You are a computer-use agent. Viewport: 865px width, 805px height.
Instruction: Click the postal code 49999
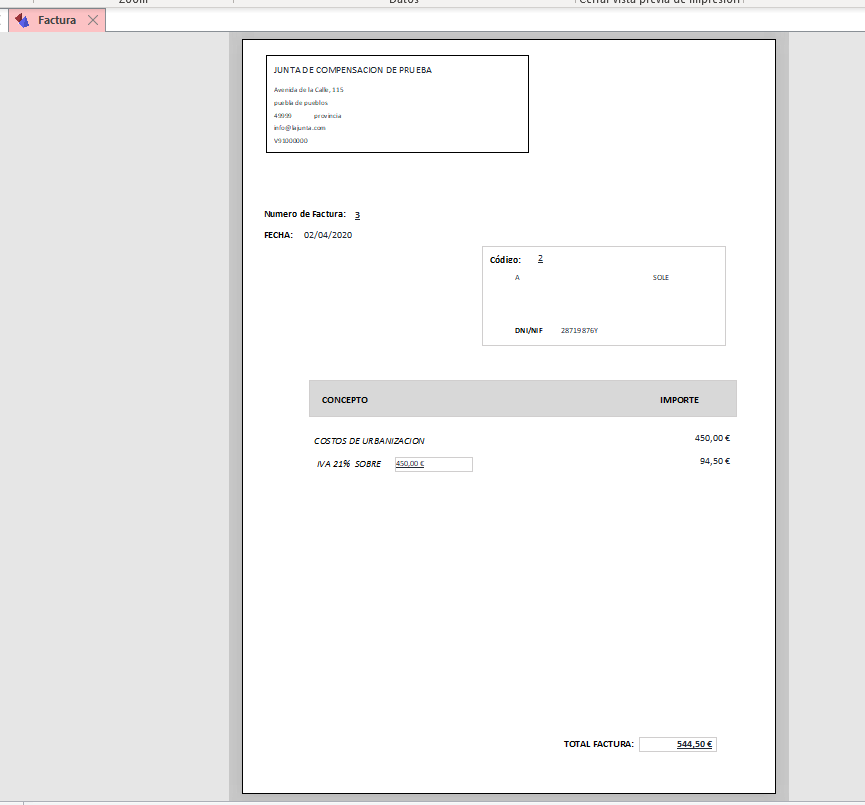click(282, 116)
